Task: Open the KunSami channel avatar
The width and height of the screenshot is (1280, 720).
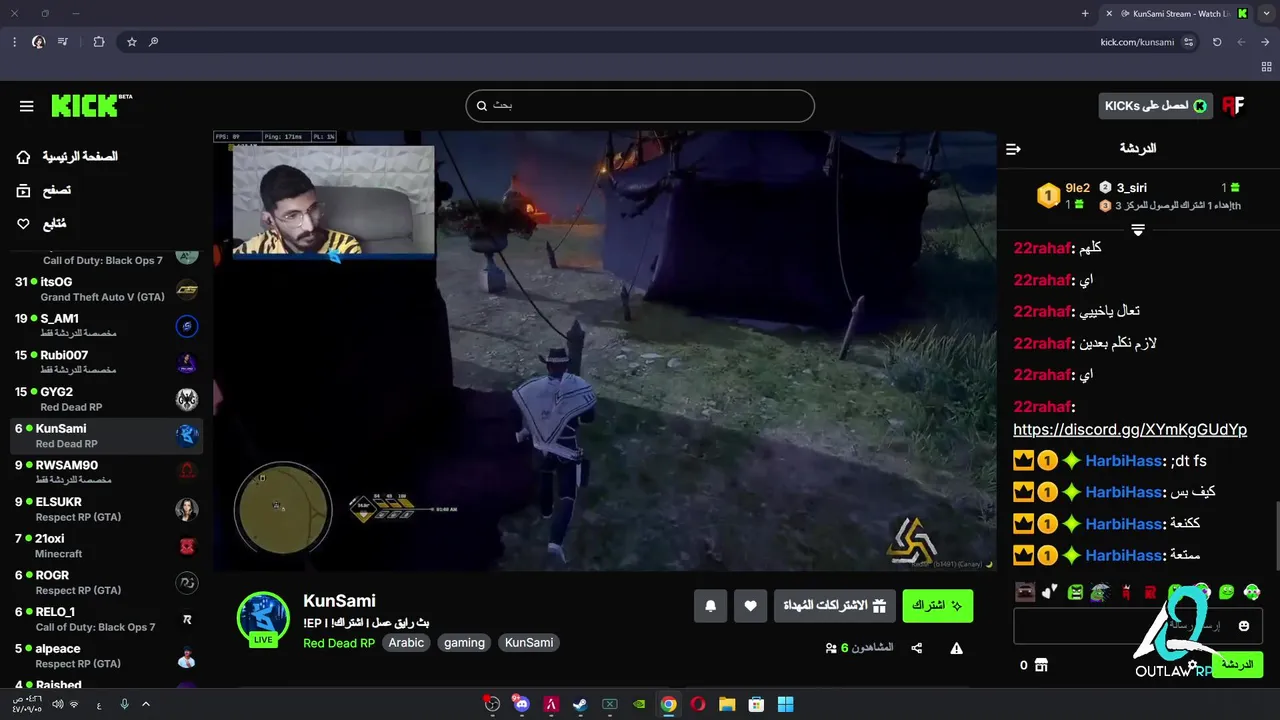Action: pos(263,617)
